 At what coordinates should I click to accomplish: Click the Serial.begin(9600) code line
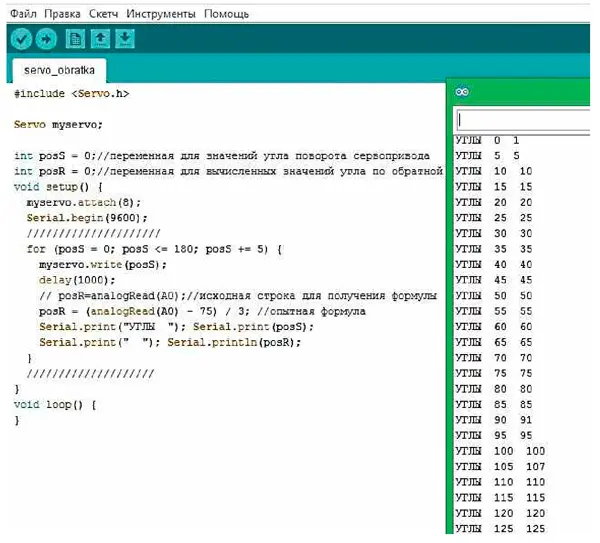[x=86, y=218]
